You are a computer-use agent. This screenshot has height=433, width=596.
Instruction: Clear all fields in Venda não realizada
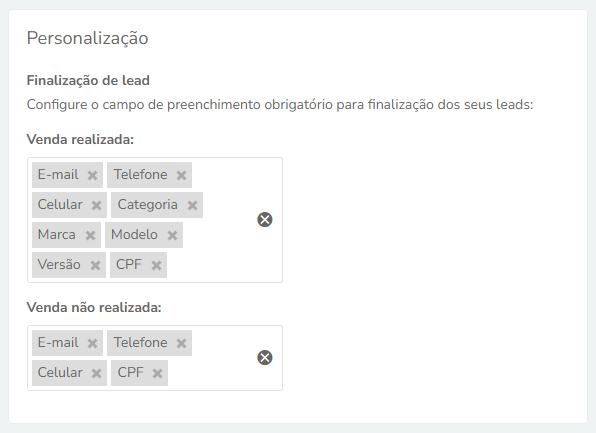pos(265,357)
